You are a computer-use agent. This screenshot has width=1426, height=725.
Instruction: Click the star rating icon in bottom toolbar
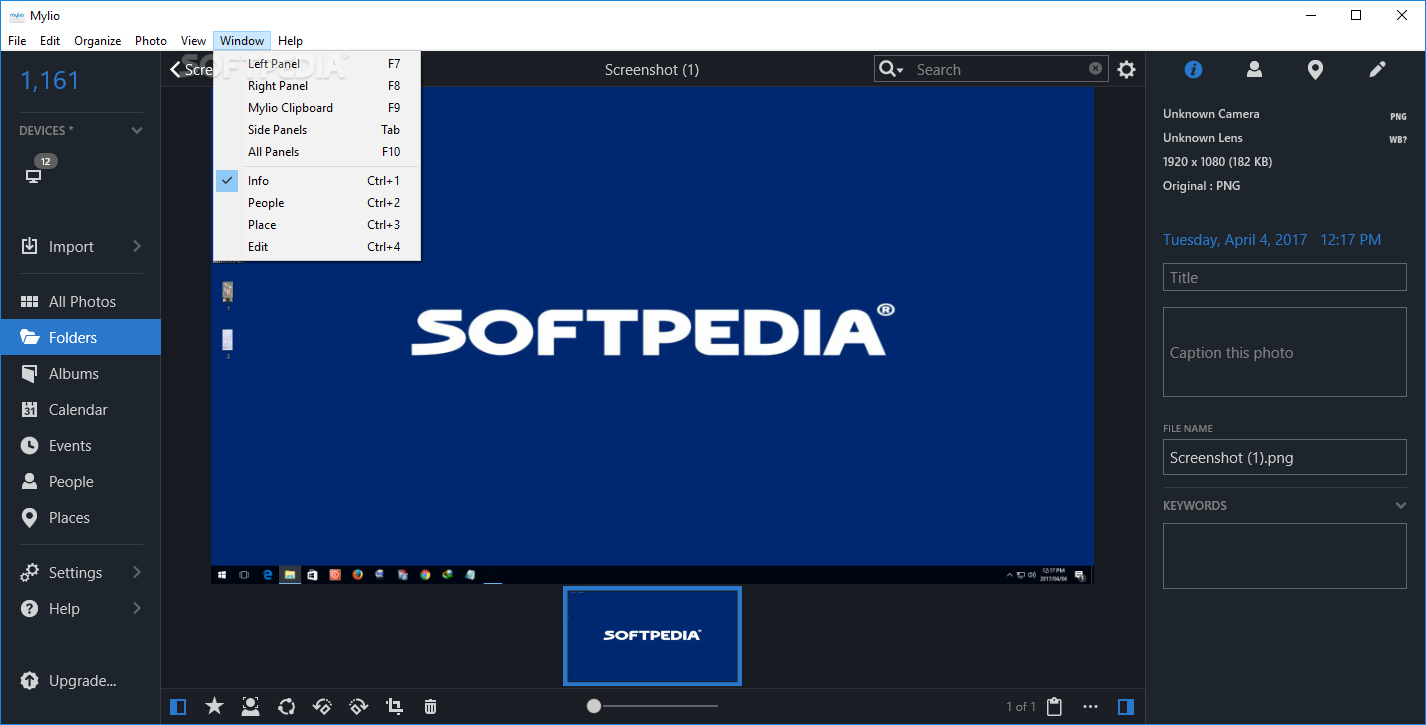[214, 707]
